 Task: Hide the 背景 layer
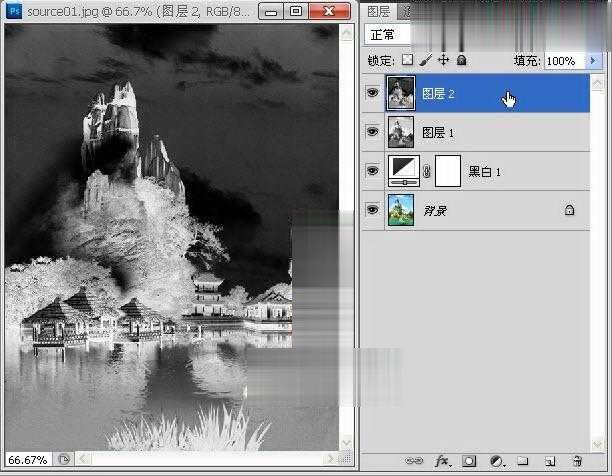point(372,210)
